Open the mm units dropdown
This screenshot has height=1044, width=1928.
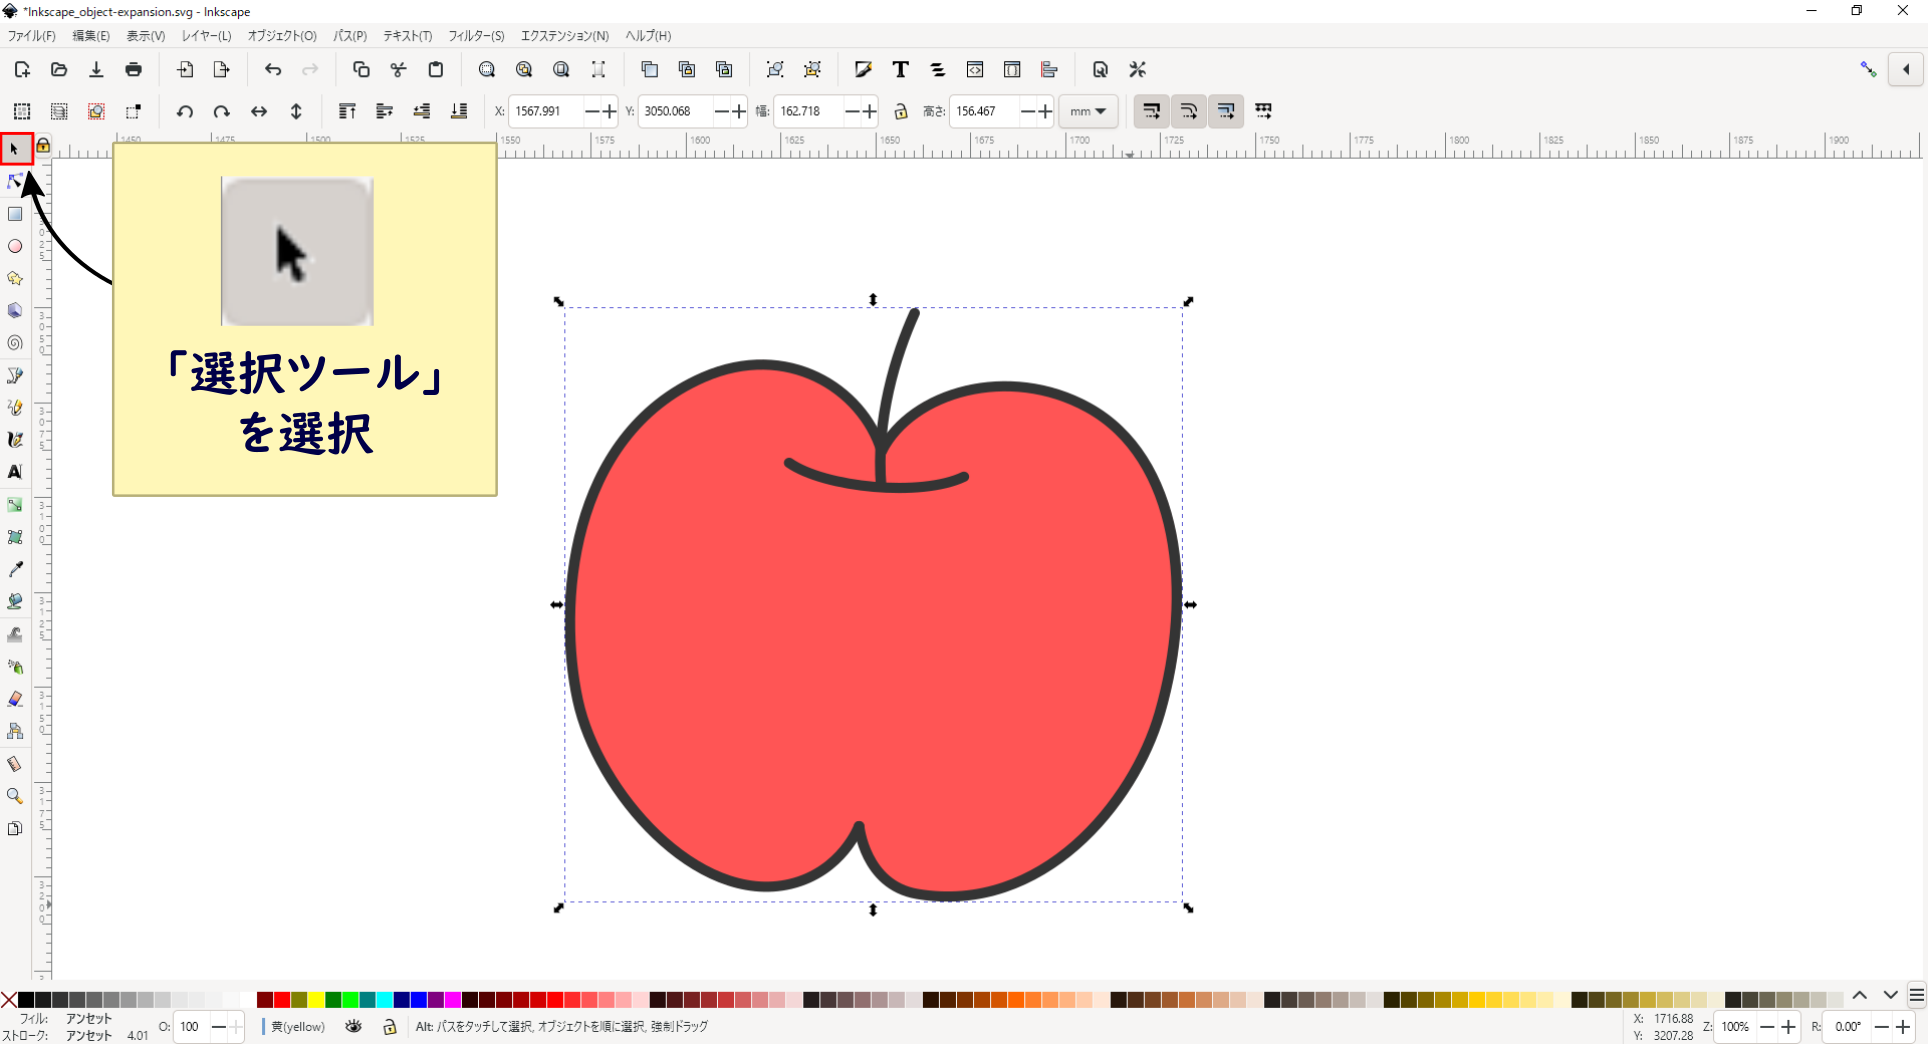click(1088, 111)
